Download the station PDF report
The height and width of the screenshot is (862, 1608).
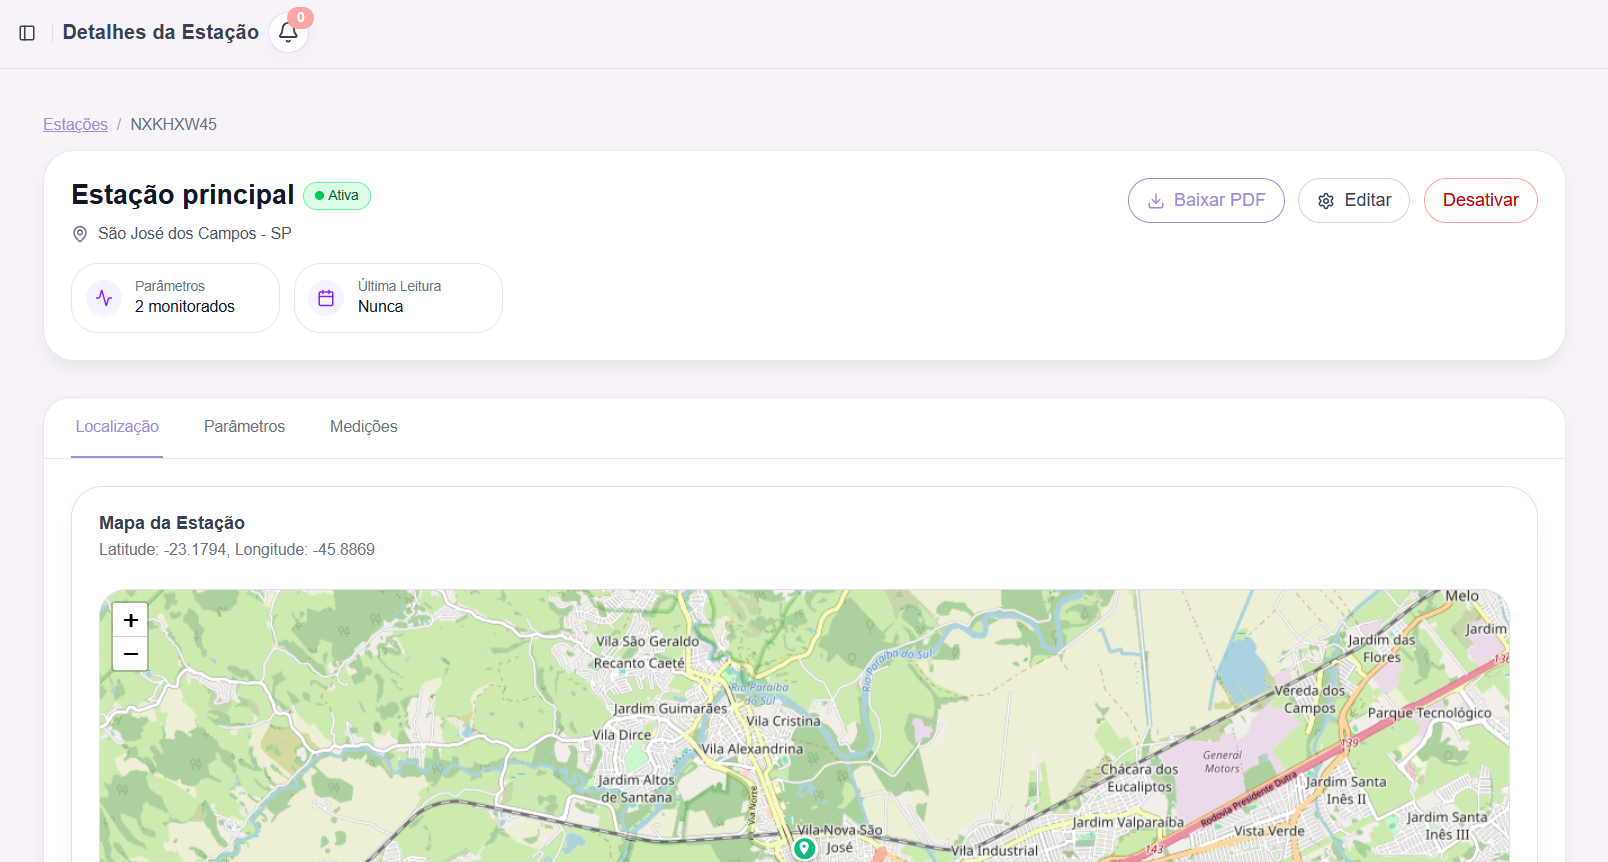click(x=1206, y=200)
